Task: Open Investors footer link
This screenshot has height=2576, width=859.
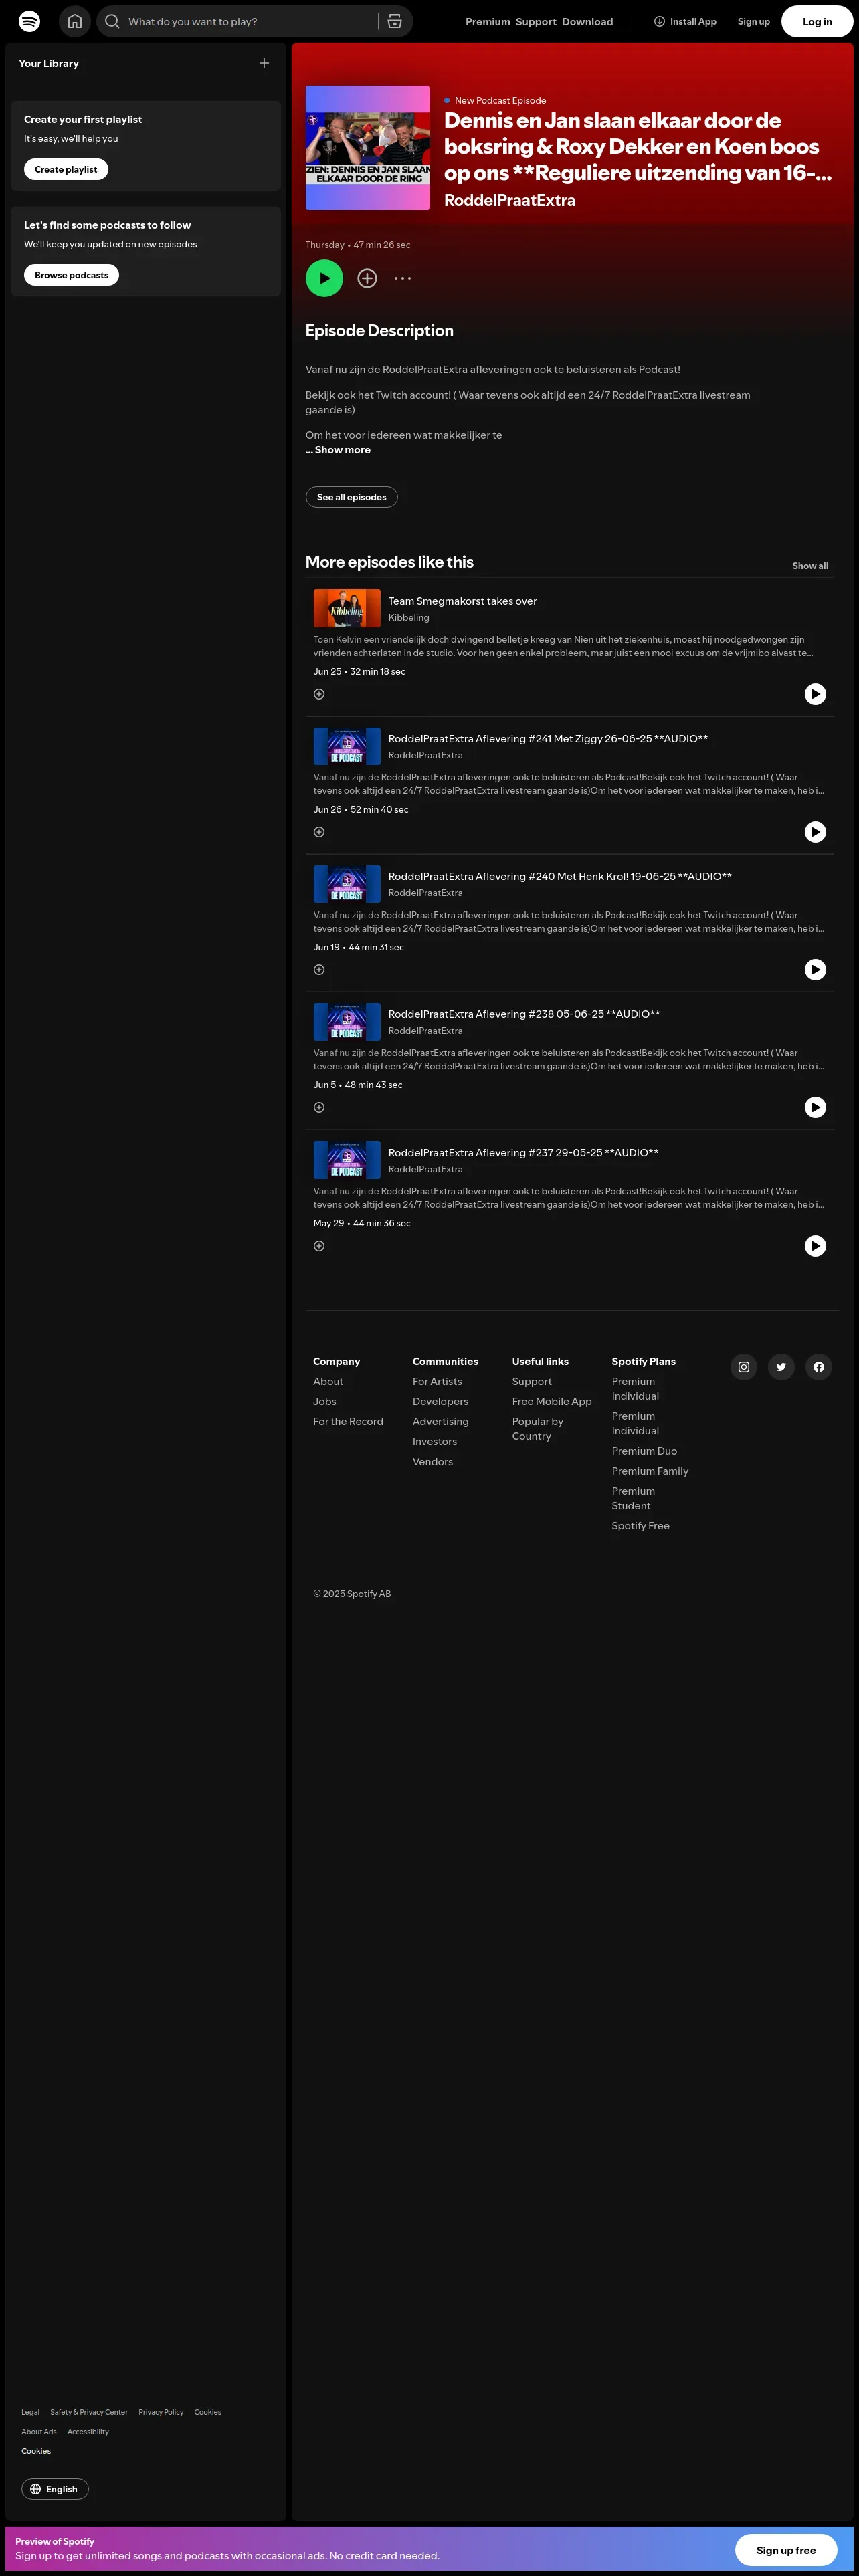Action: (434, 1442)
